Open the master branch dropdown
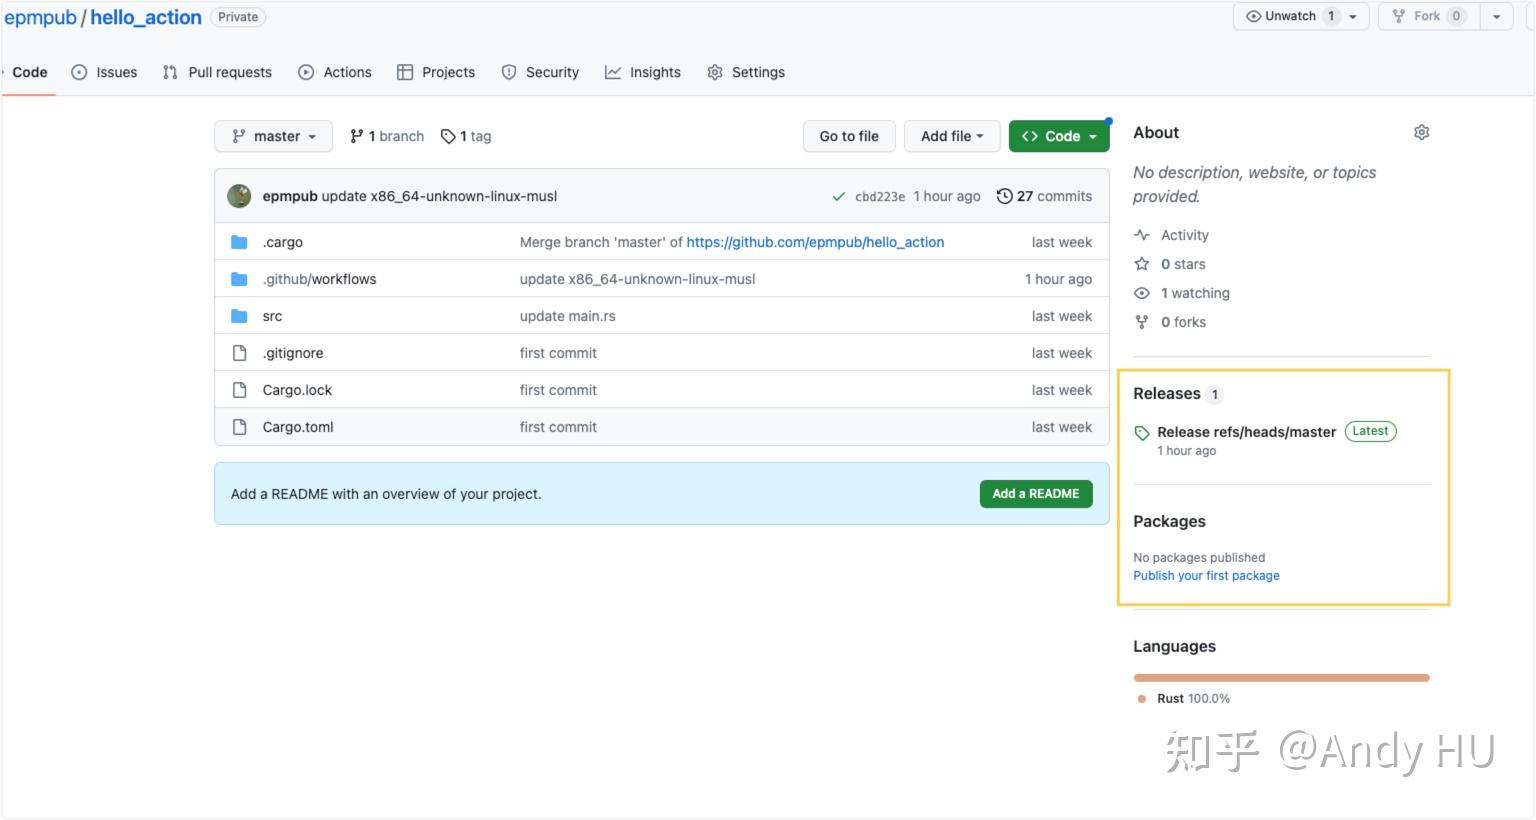This screenshot has height=820, width=1536. tap(273, 136)
